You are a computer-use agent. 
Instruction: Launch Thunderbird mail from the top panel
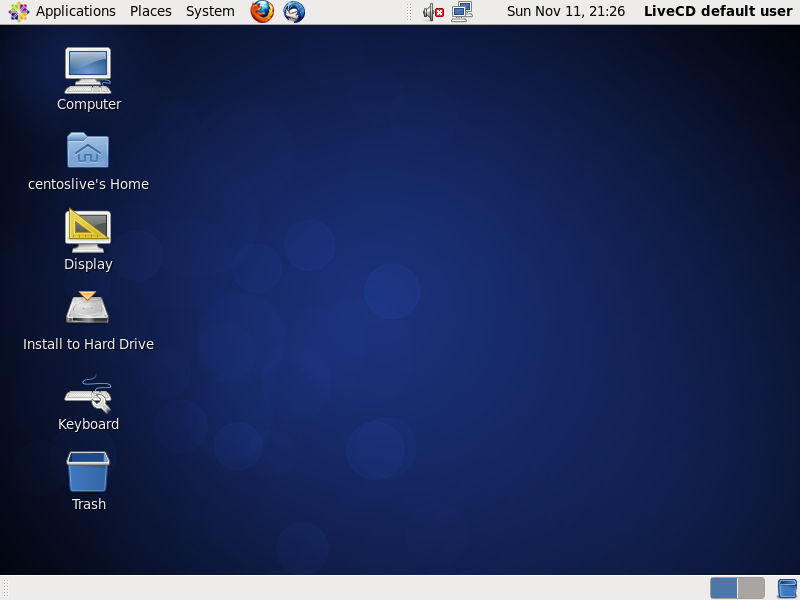294,11
